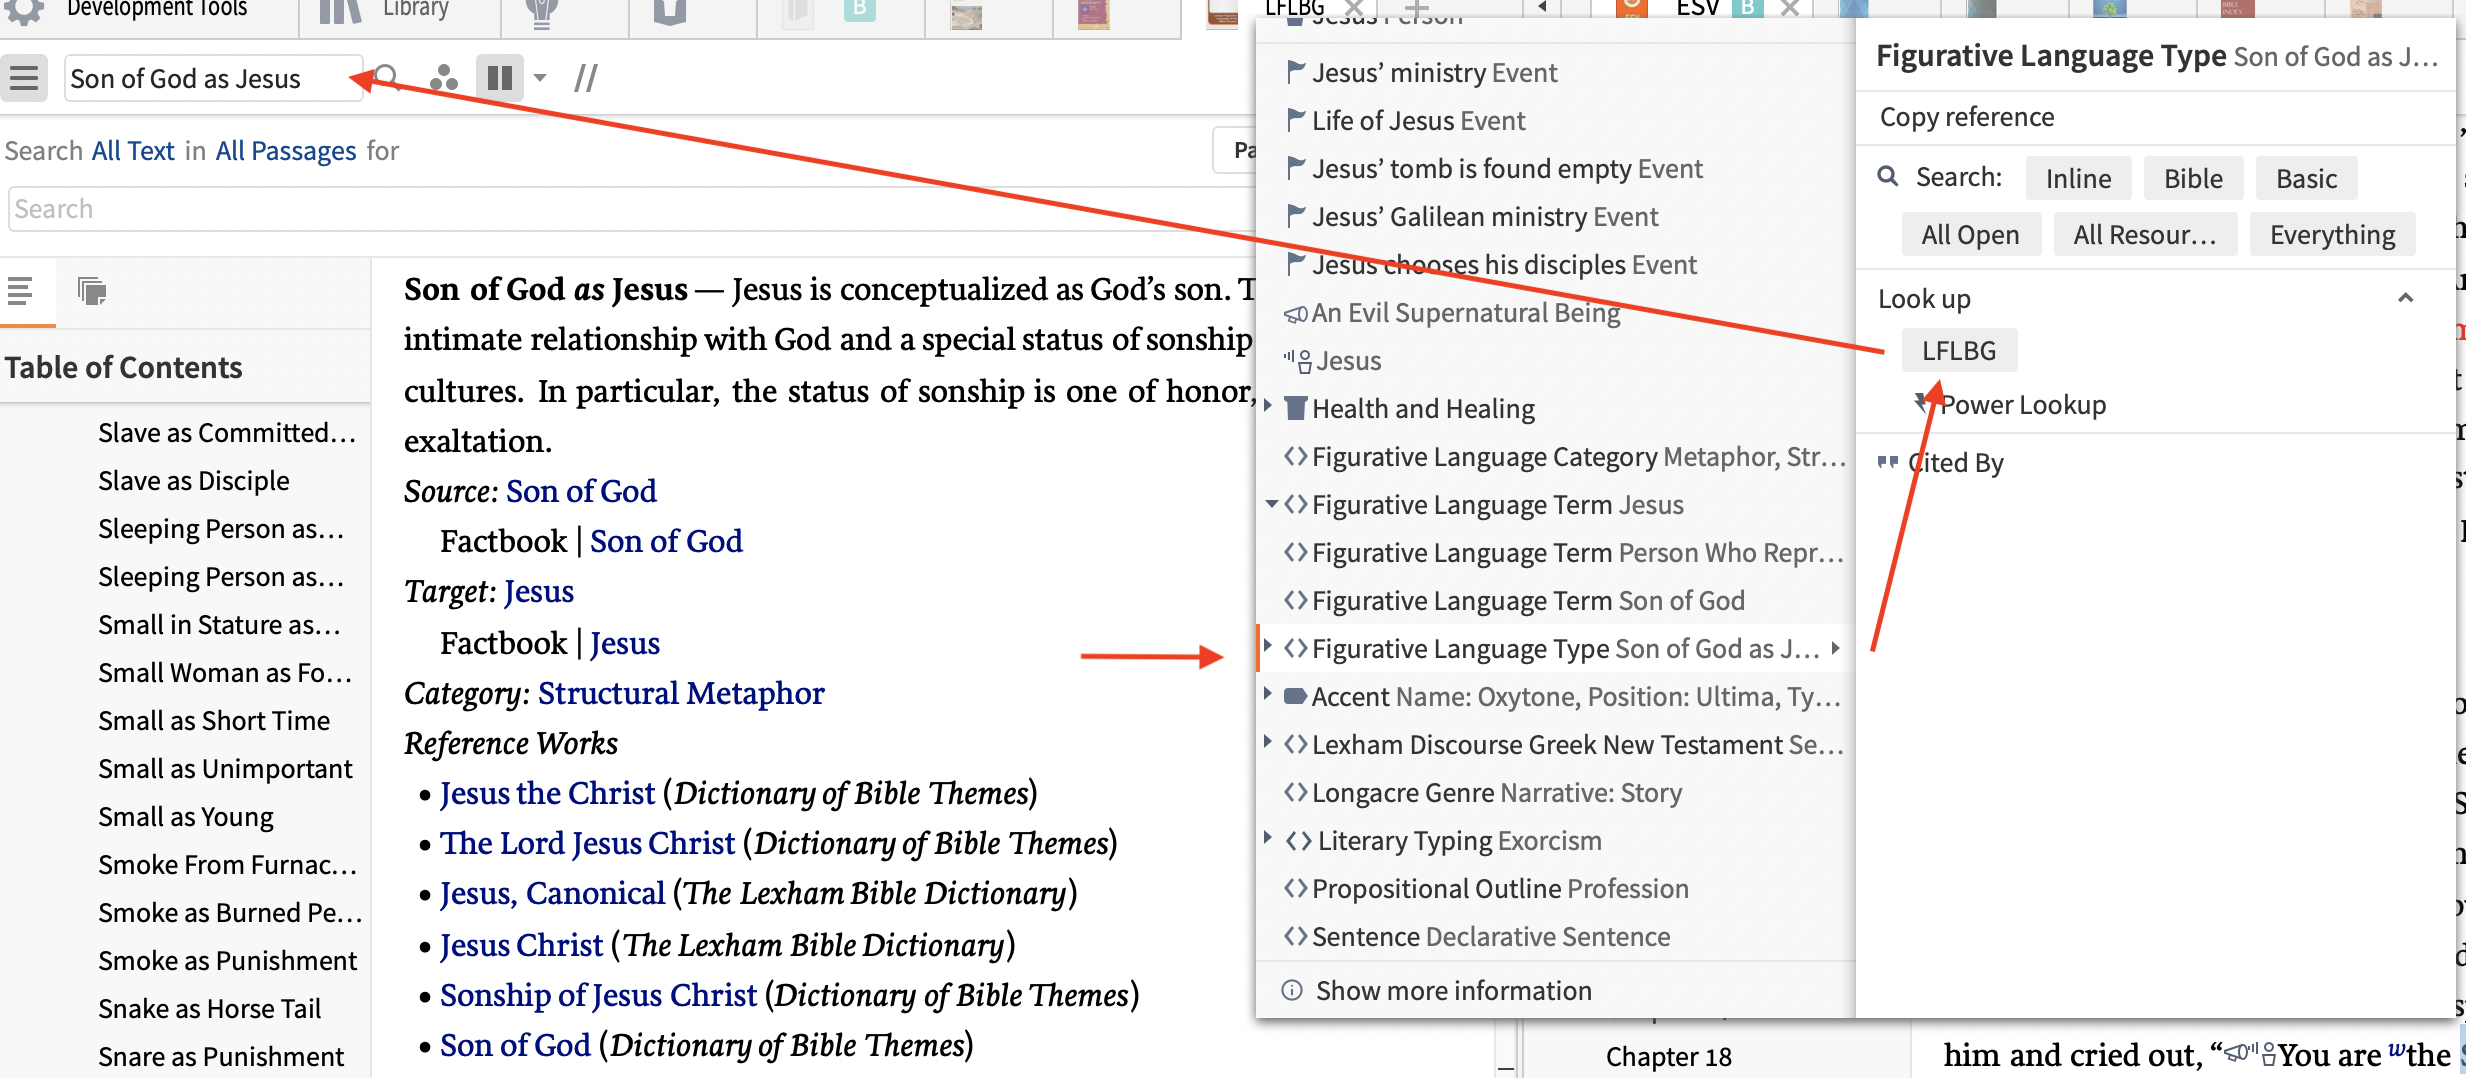Go to Small as Unimportant in contents
The height and width of the screenshot is (1078, 2466).
click(225, 769)
